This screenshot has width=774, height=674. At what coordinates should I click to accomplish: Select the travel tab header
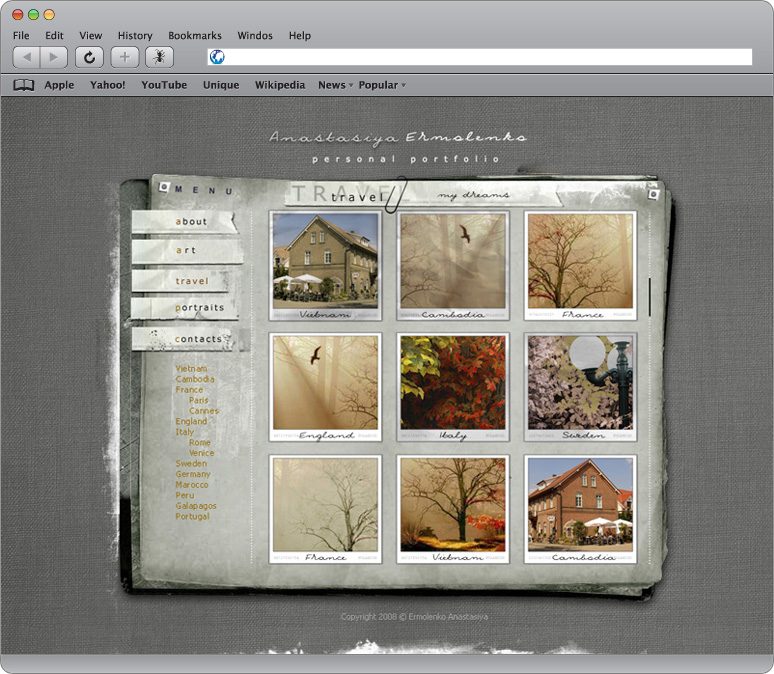click(357, 197)
